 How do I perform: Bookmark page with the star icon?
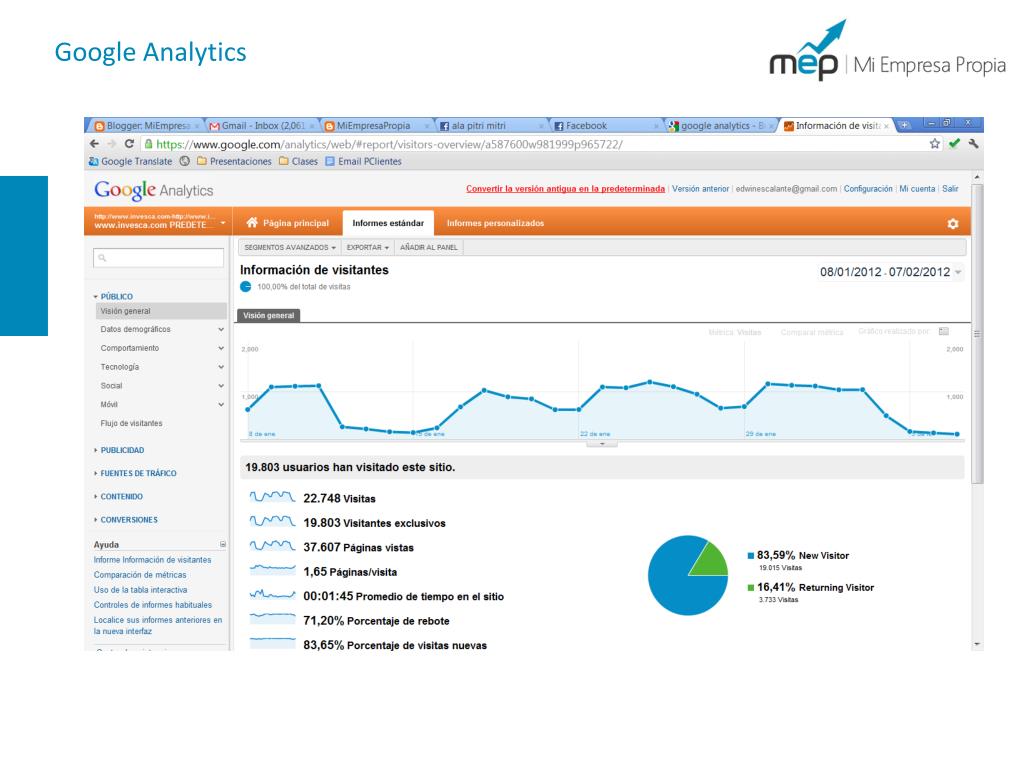click(x=935, y=144)
